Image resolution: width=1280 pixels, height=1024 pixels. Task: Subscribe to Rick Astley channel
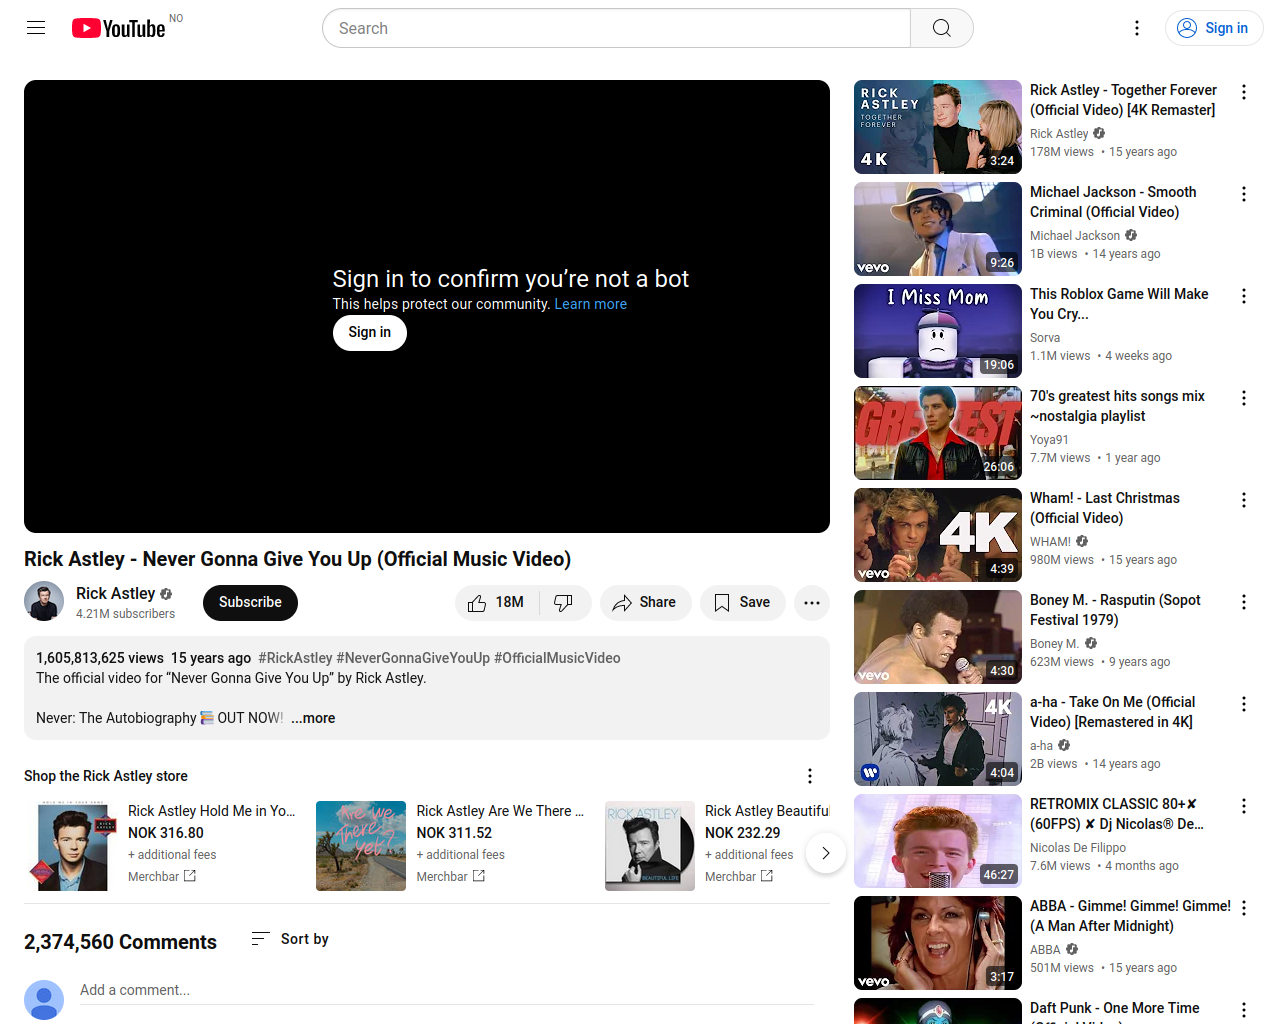click(250, 603)
